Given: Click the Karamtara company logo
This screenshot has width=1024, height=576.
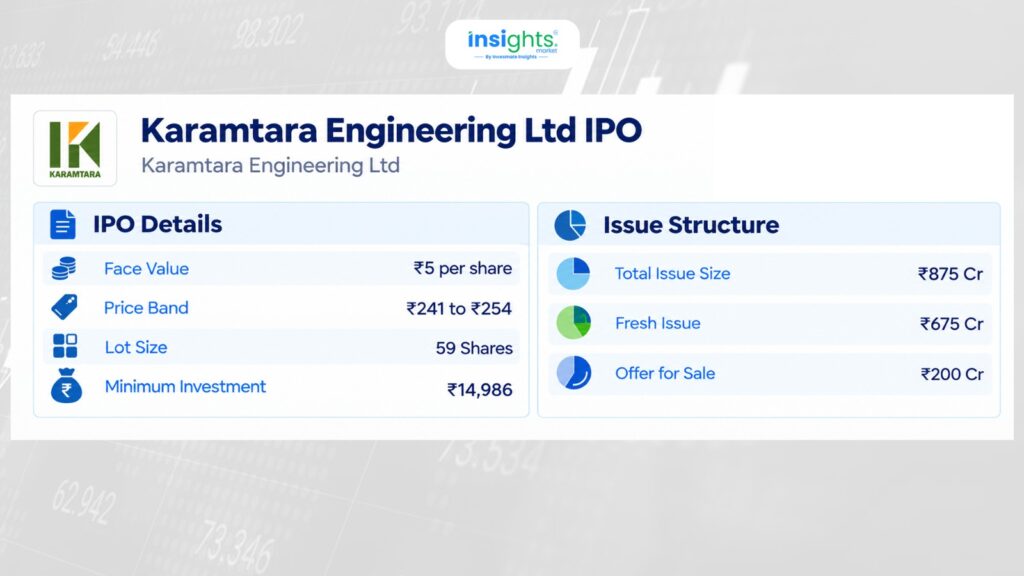Looking at the screenshot, I should (x=75, y=148).
